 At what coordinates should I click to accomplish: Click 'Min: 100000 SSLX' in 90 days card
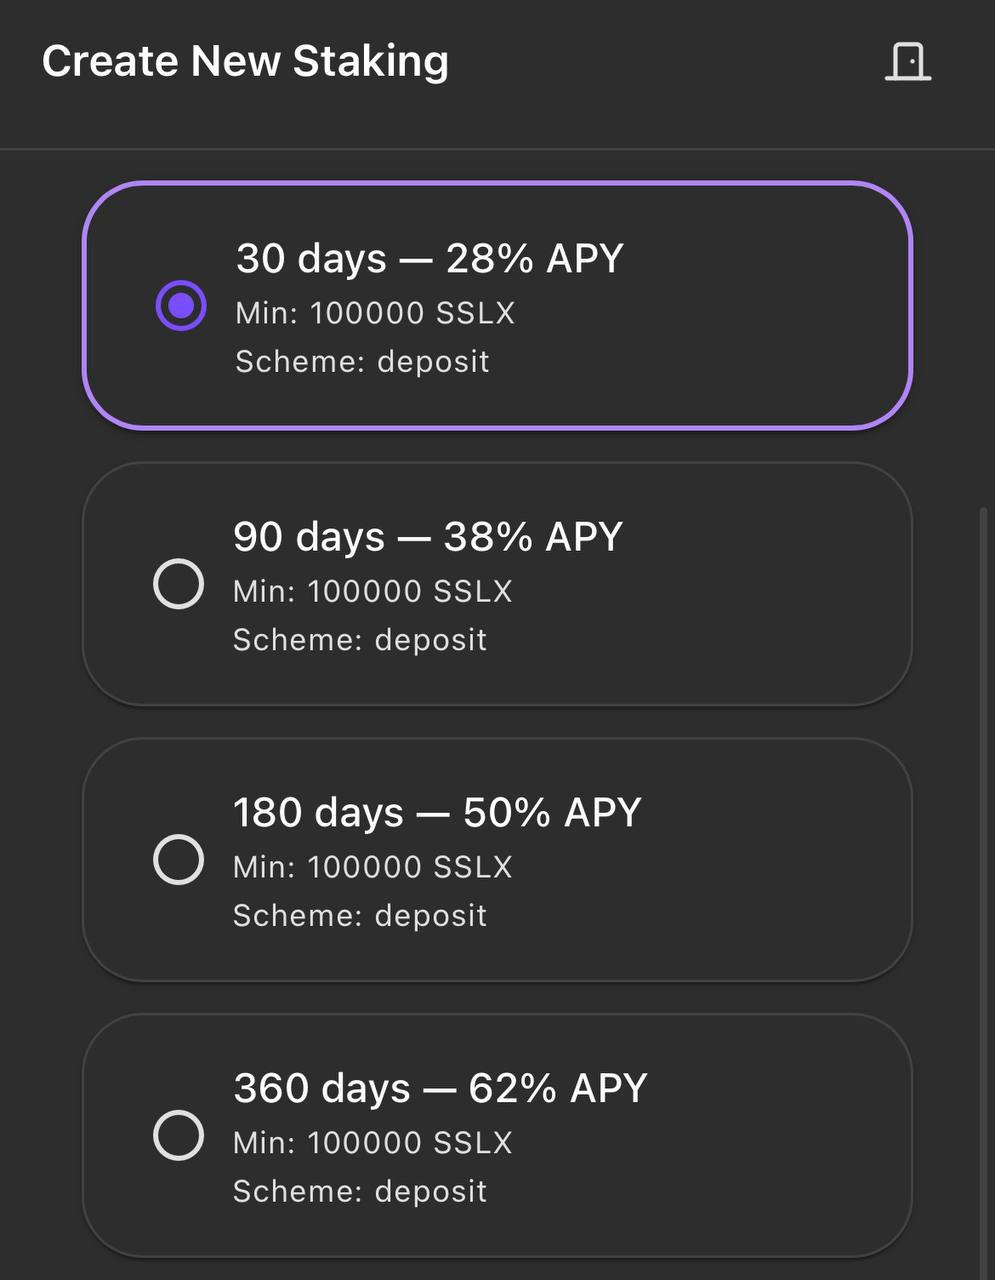[373, 591]
